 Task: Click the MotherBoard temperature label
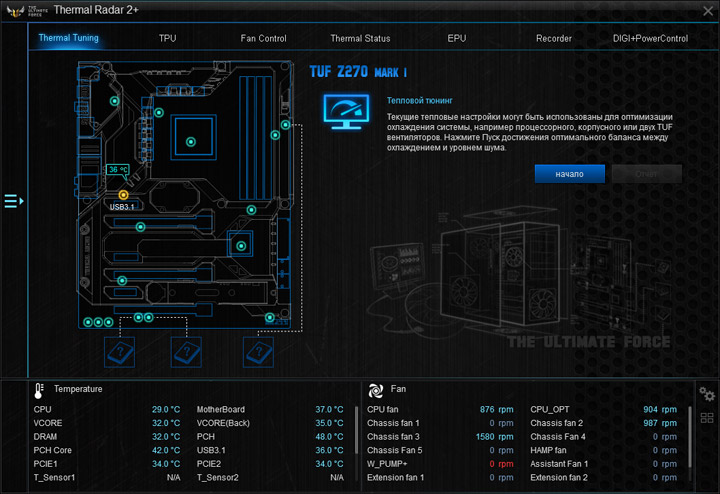coord(221,410)
